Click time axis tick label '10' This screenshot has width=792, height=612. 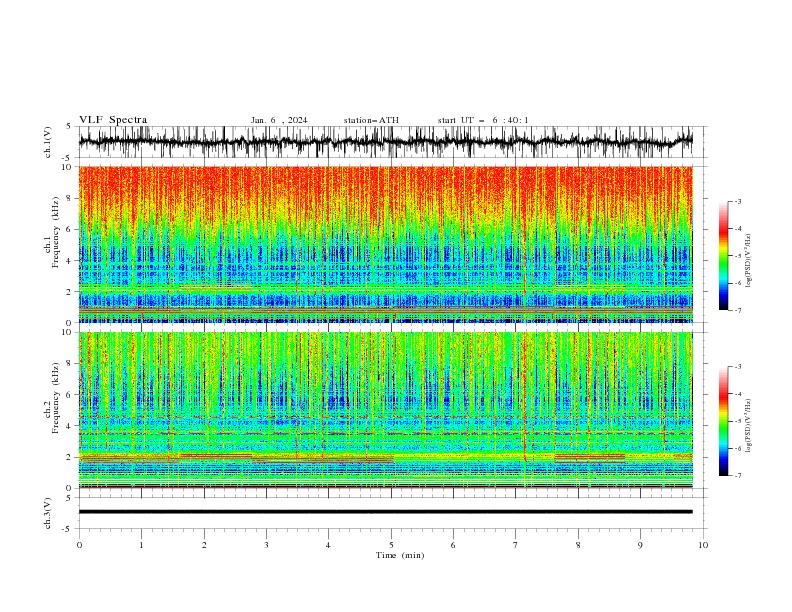pyautogui.click(x=703, y=545)
